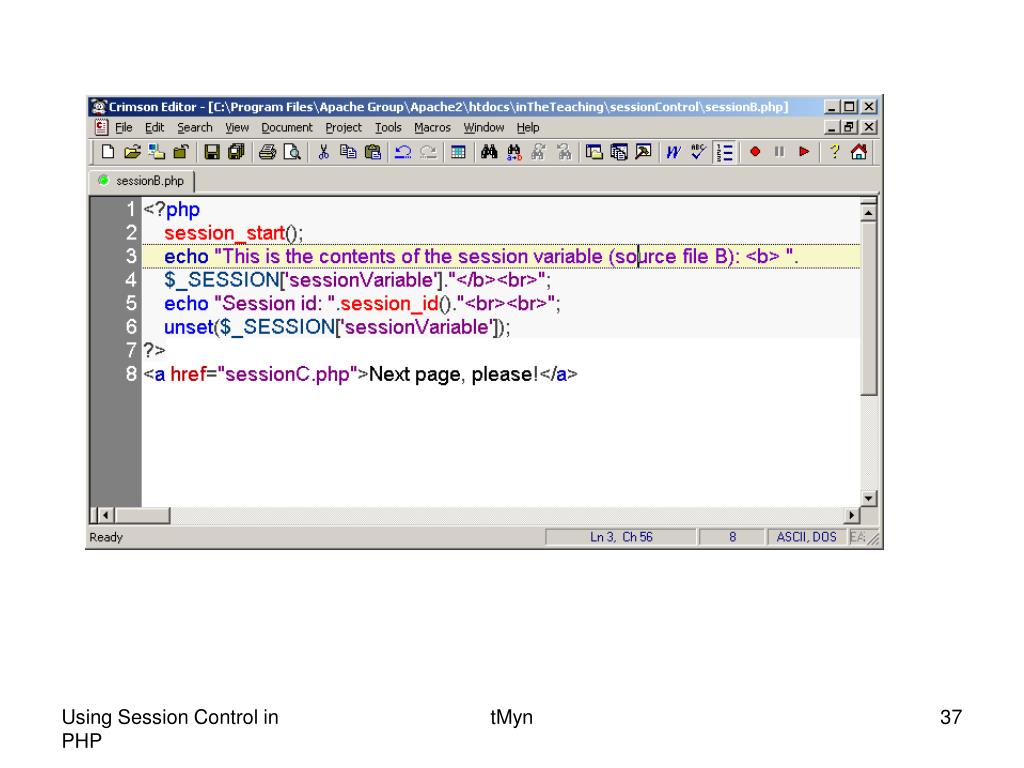Expand the Document menu

[x=287, y=128]
